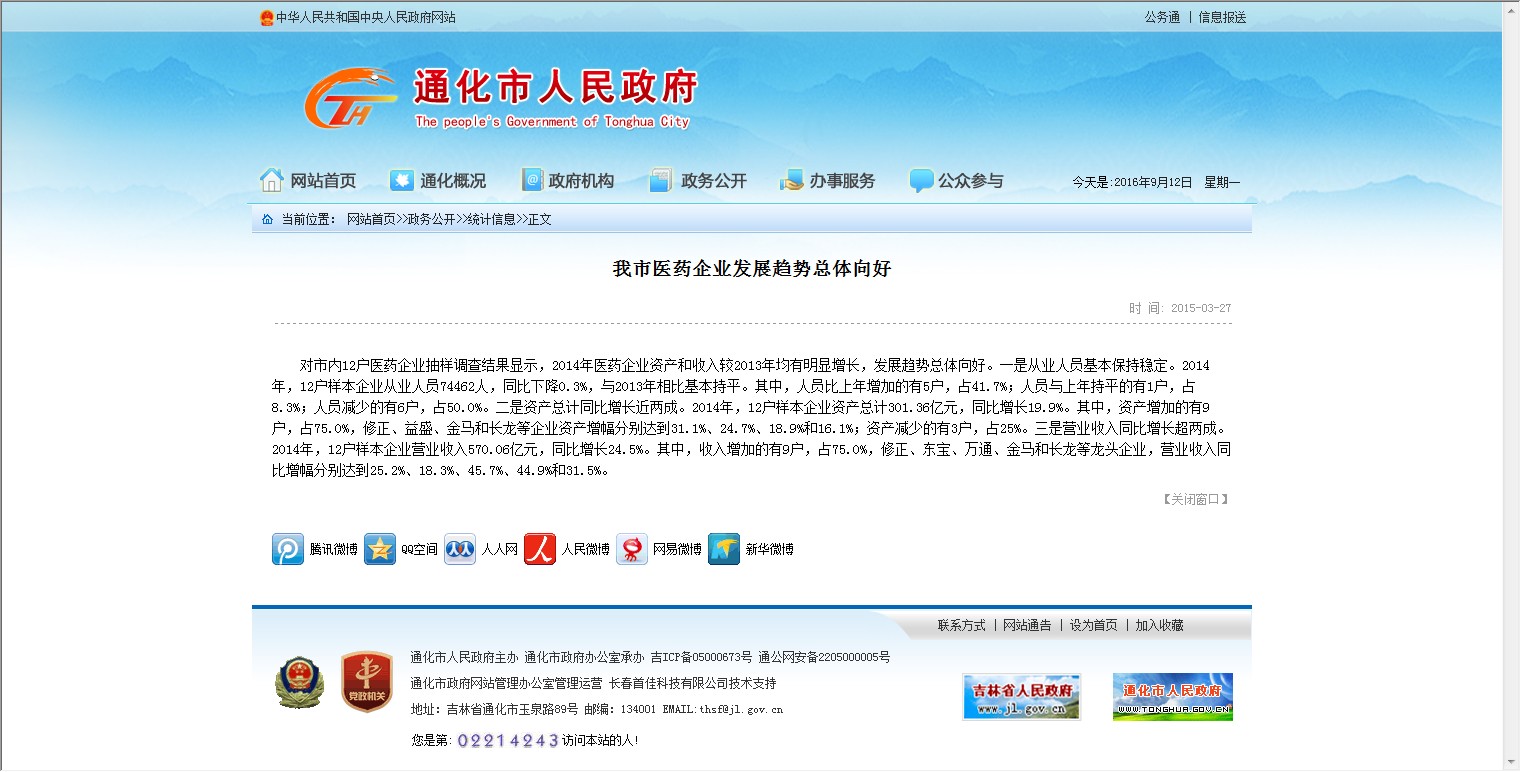Go to 政府机构 navigation item
Viewport: 1521px width, 772px height.
568,181
